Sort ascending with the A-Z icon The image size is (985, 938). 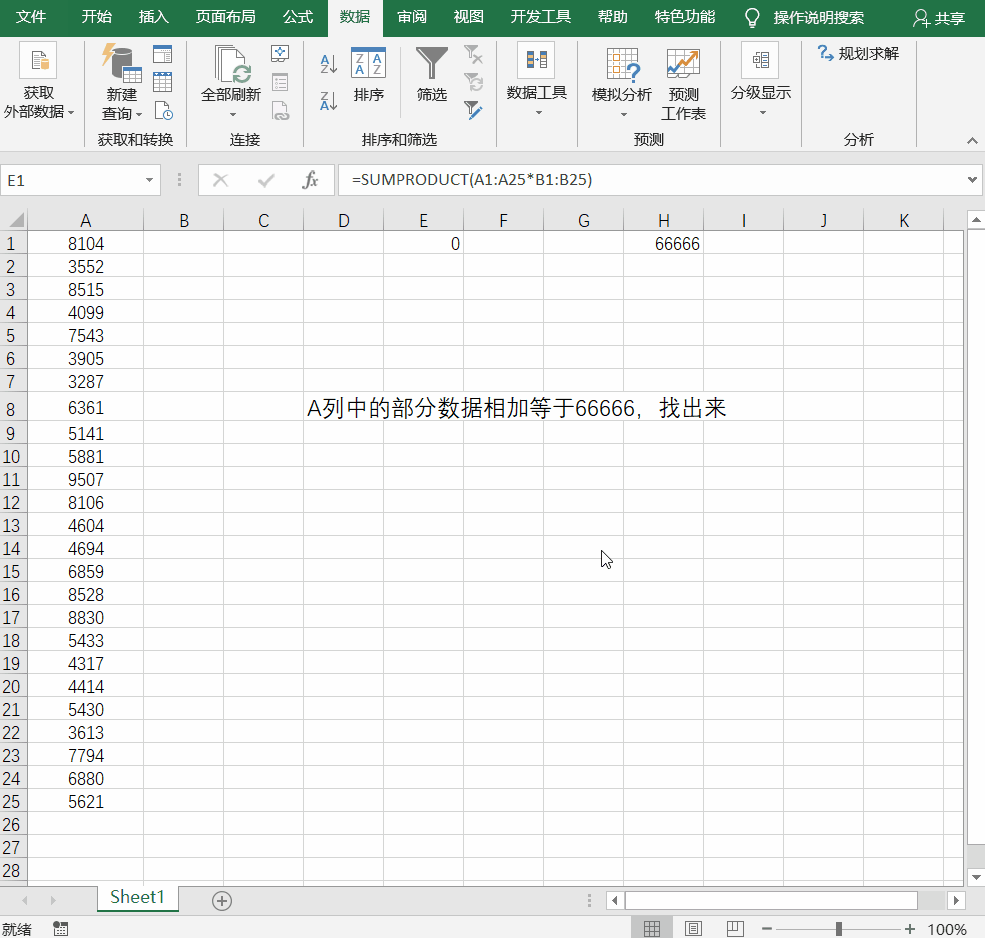(x=329, y=63)
